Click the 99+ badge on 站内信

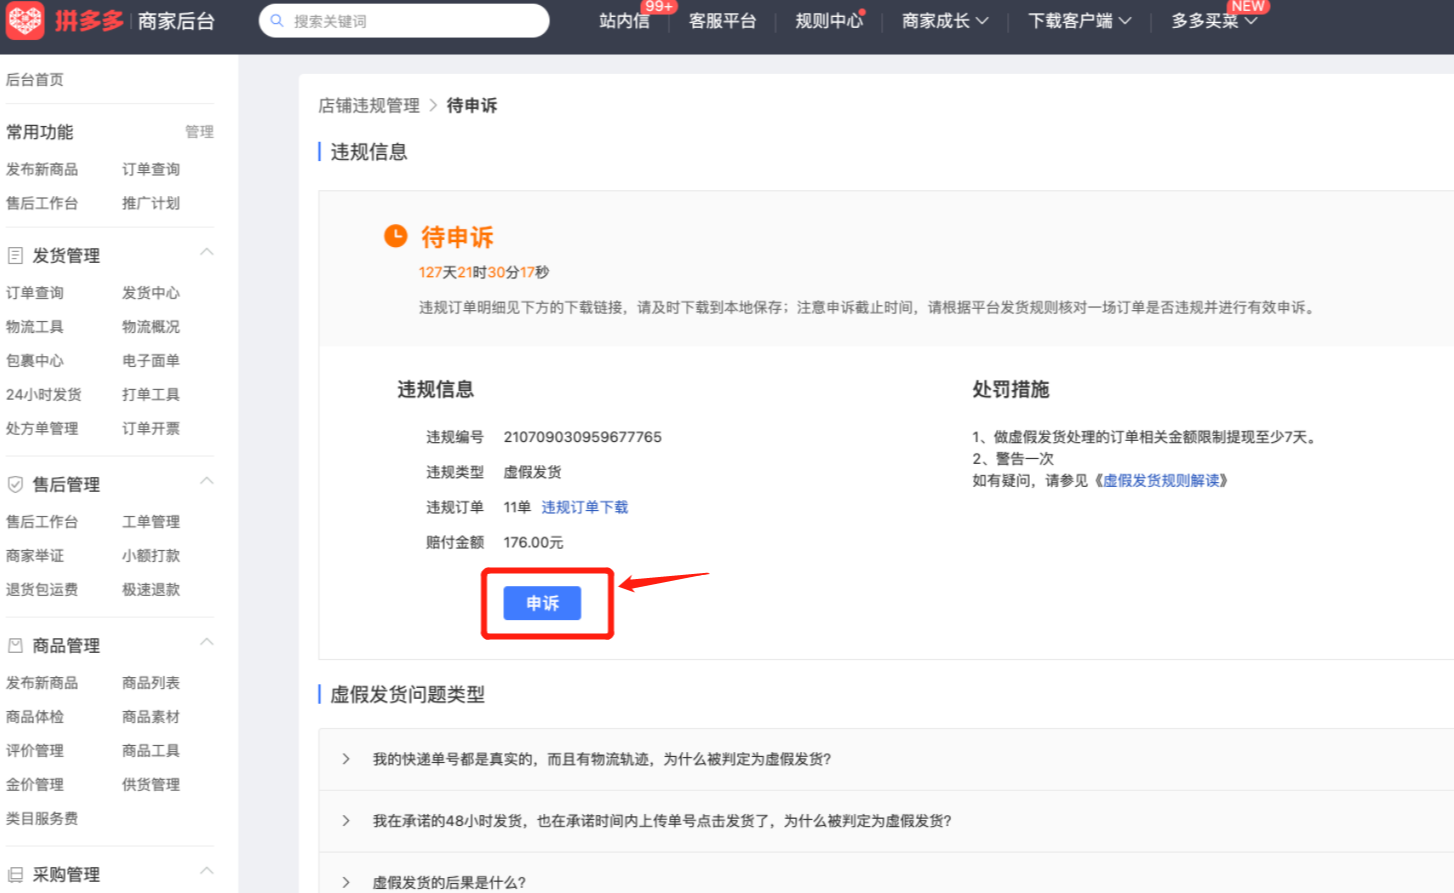[659, 7]
